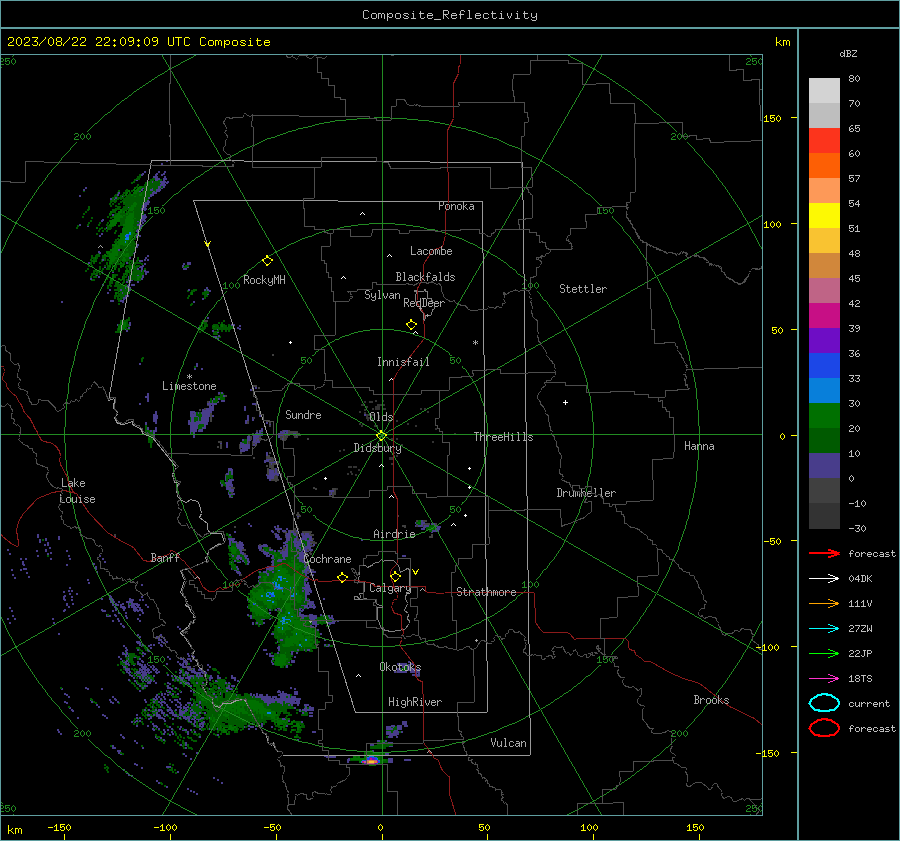Click the orange 111V arrow icon
Viewport: 900px width, 841px height.
coord(824,603)
